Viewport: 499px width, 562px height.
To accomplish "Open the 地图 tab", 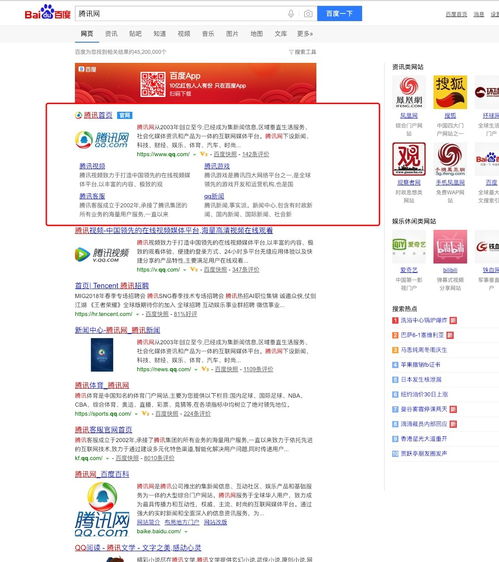I will pos(256,34).
